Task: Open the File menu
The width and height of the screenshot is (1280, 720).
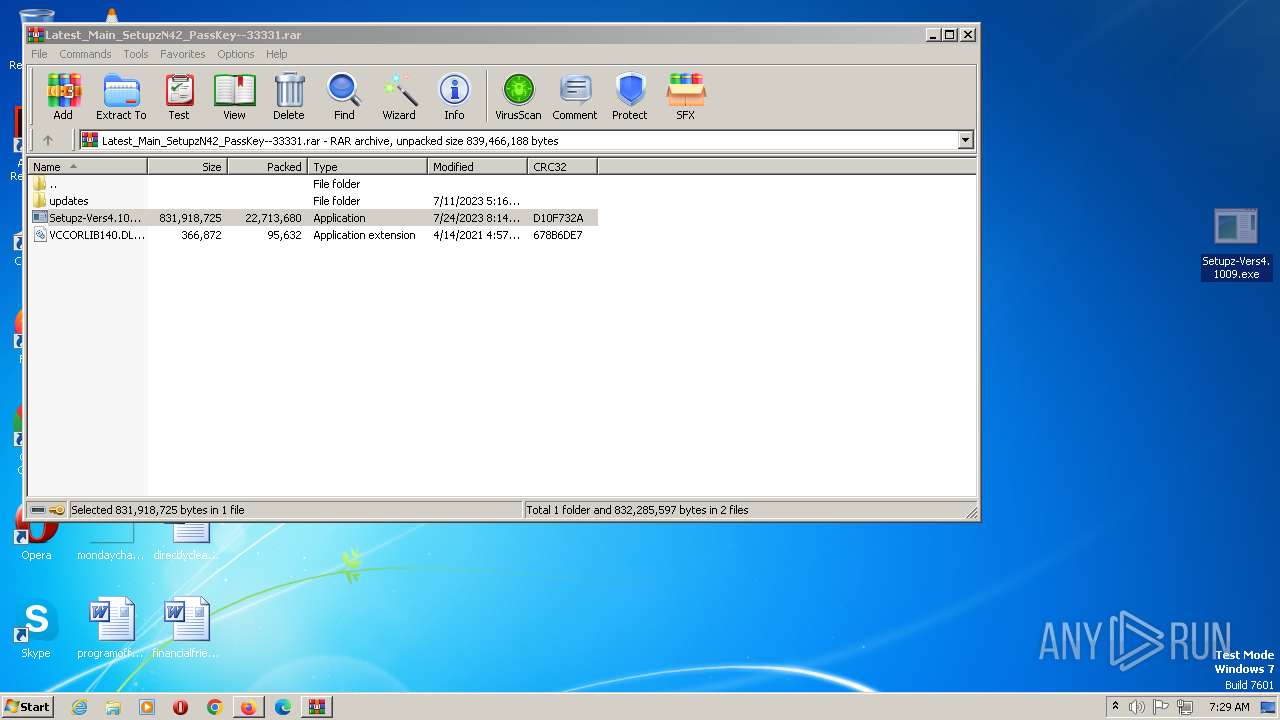Action: click(39, 54)
